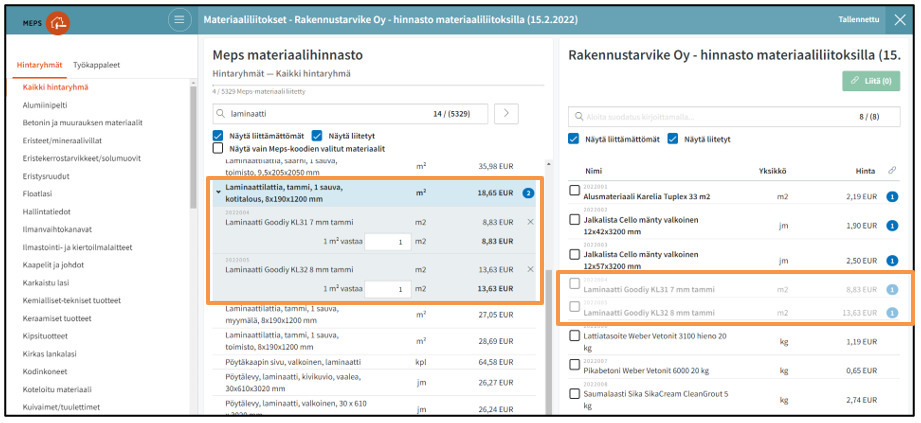Select Laminaattilattia saarni toimisto 9,5x205x2050 row

374,168
